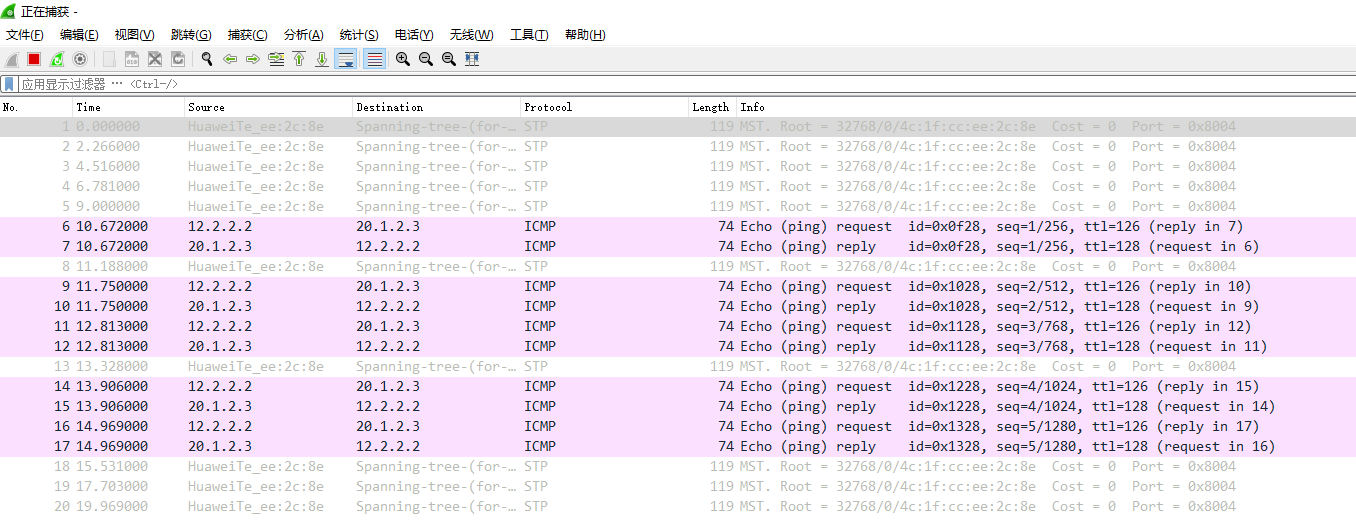
Task: Open find packet magnifier icon
Action: click(207, 59)
